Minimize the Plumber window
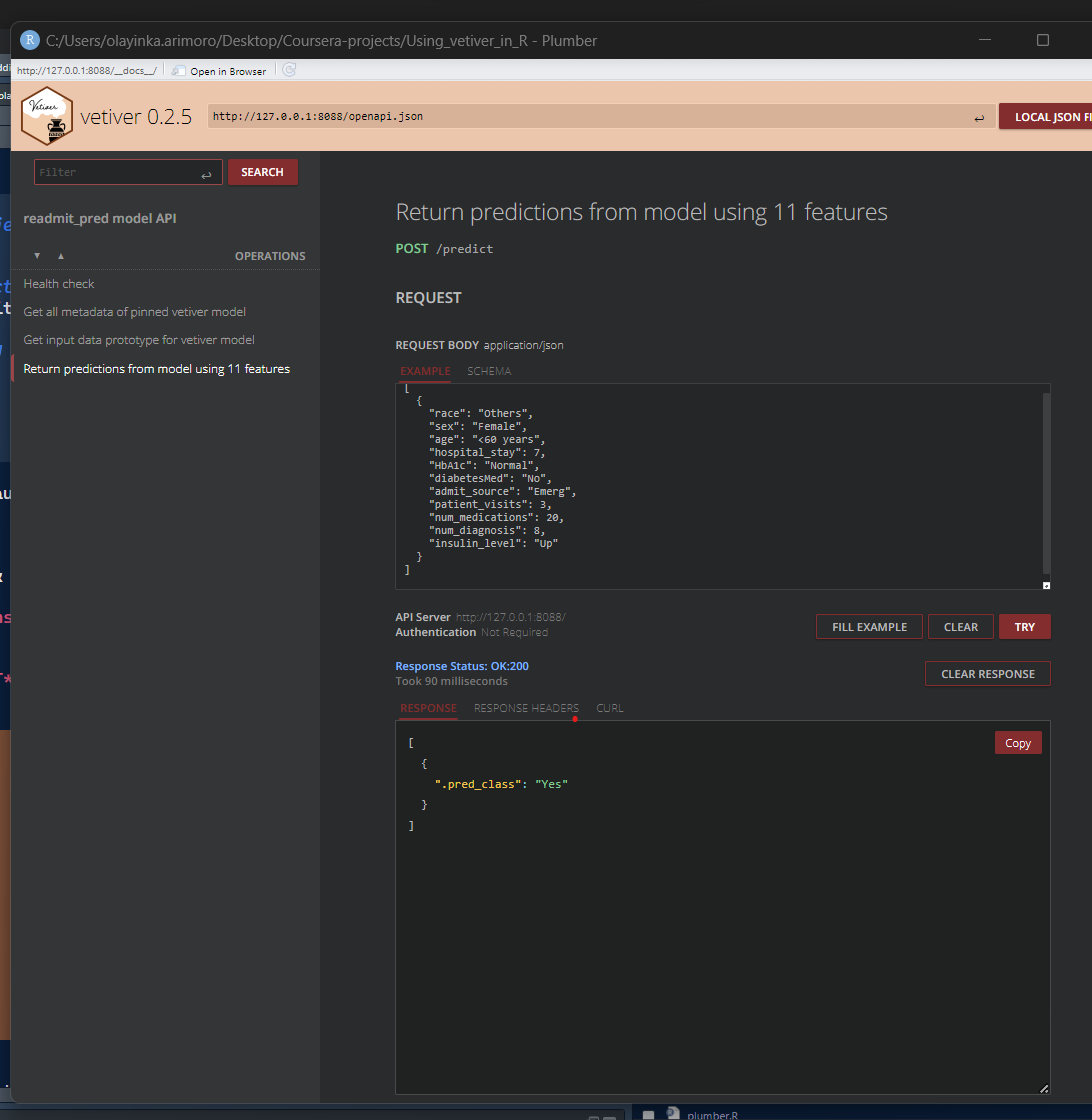The height and width of the screenshot is (1120, 1092). [x=985, y=40]
